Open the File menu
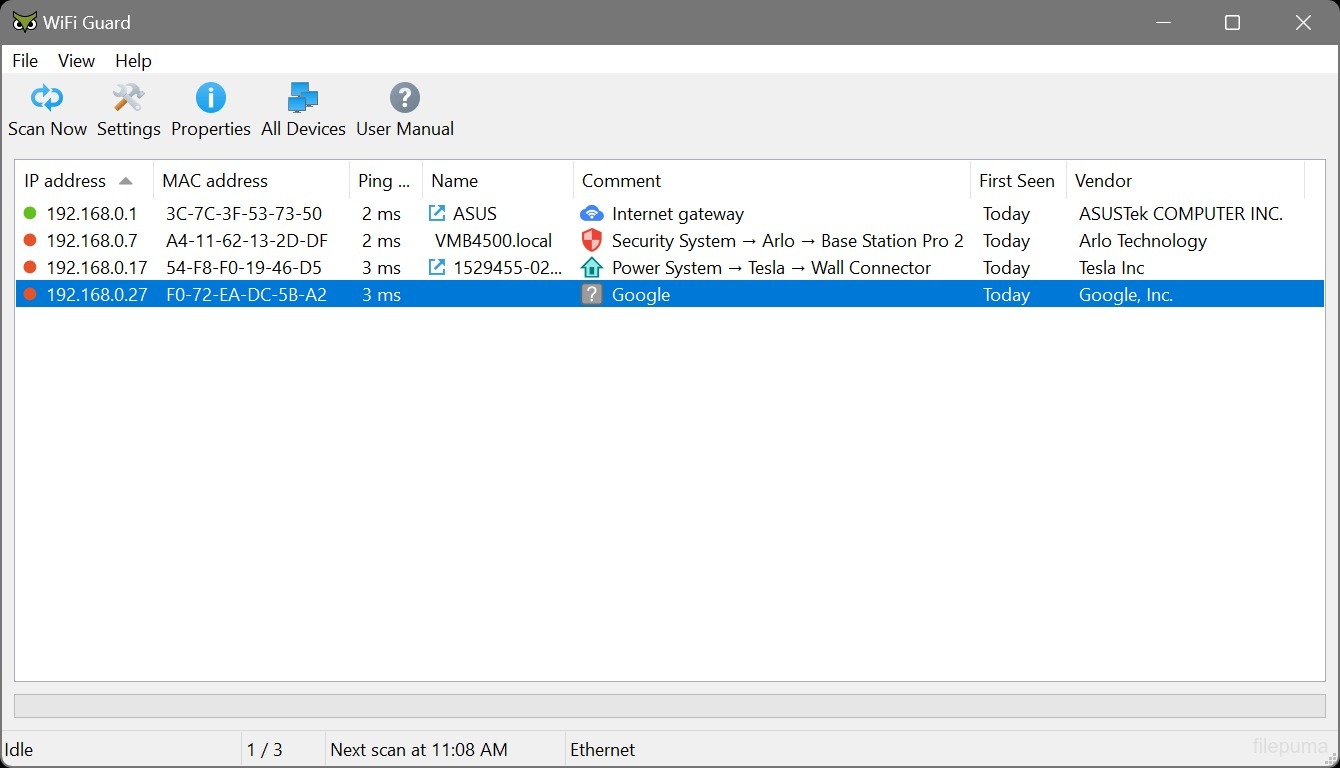This screenshot has height=768, width=1340. (25, 61)
